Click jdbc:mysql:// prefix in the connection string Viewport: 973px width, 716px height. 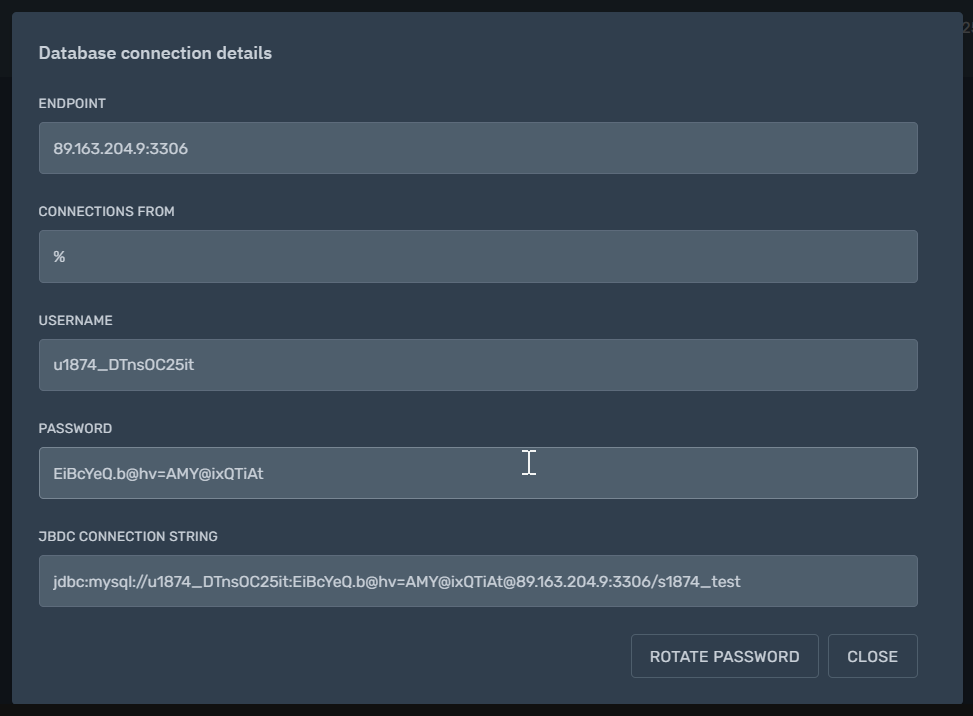pyautogui.click(x=100, y=581)
